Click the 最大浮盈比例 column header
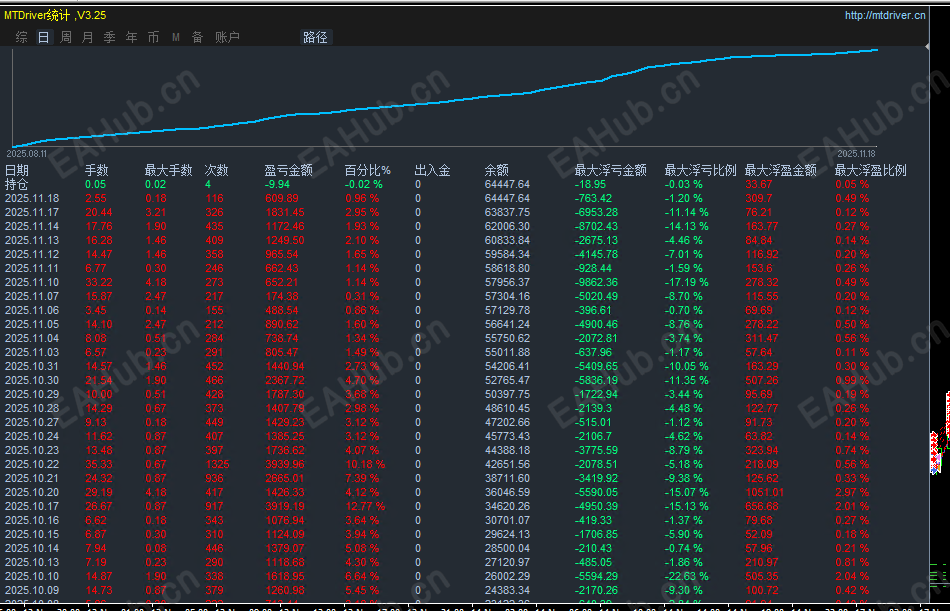The height and width of the screenshot is (611, 950). [x=871, y=170]
